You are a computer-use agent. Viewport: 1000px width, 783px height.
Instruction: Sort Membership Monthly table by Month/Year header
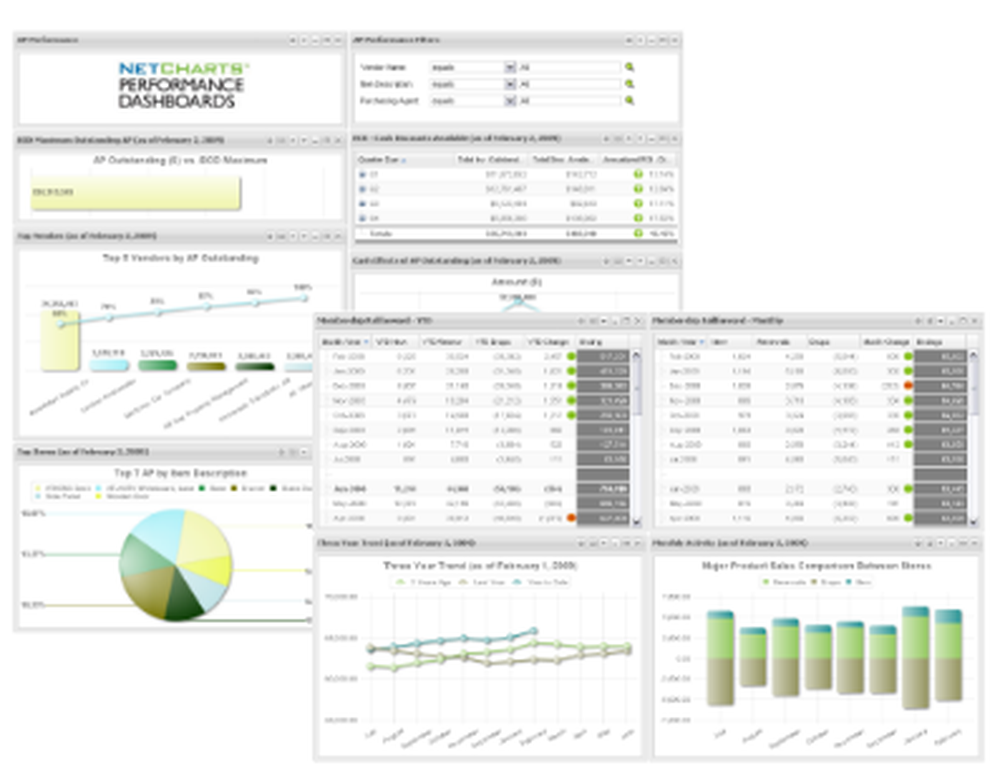tap(680, 342)
